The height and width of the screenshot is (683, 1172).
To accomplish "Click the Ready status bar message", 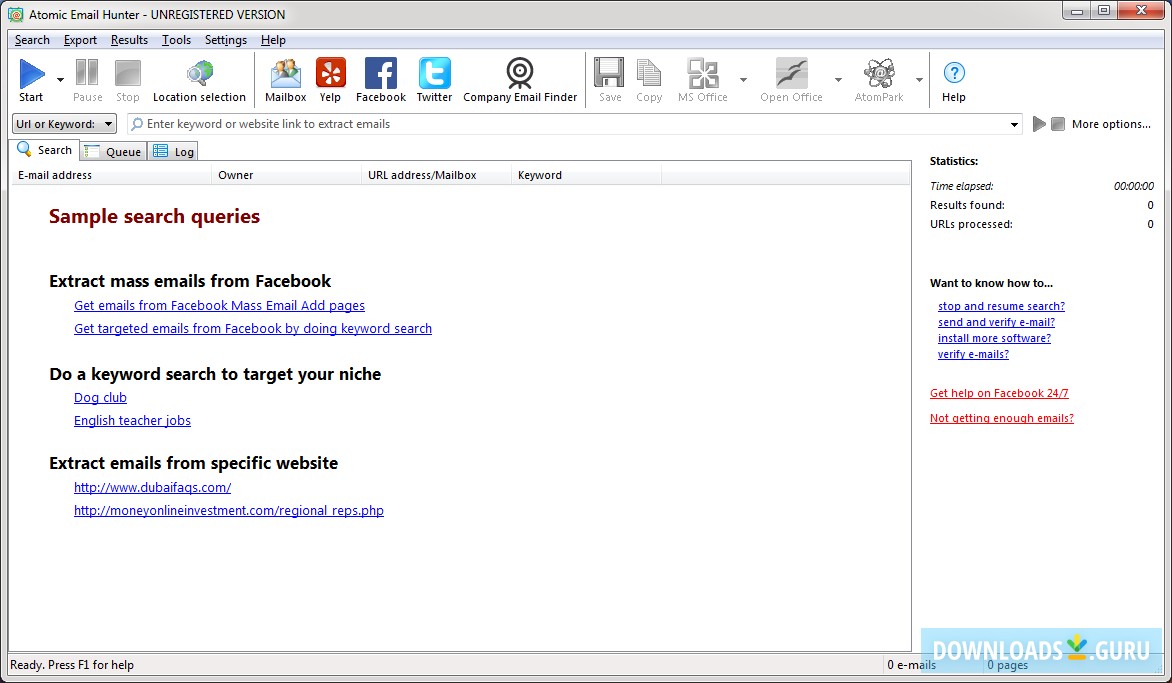I will point(72,665).
